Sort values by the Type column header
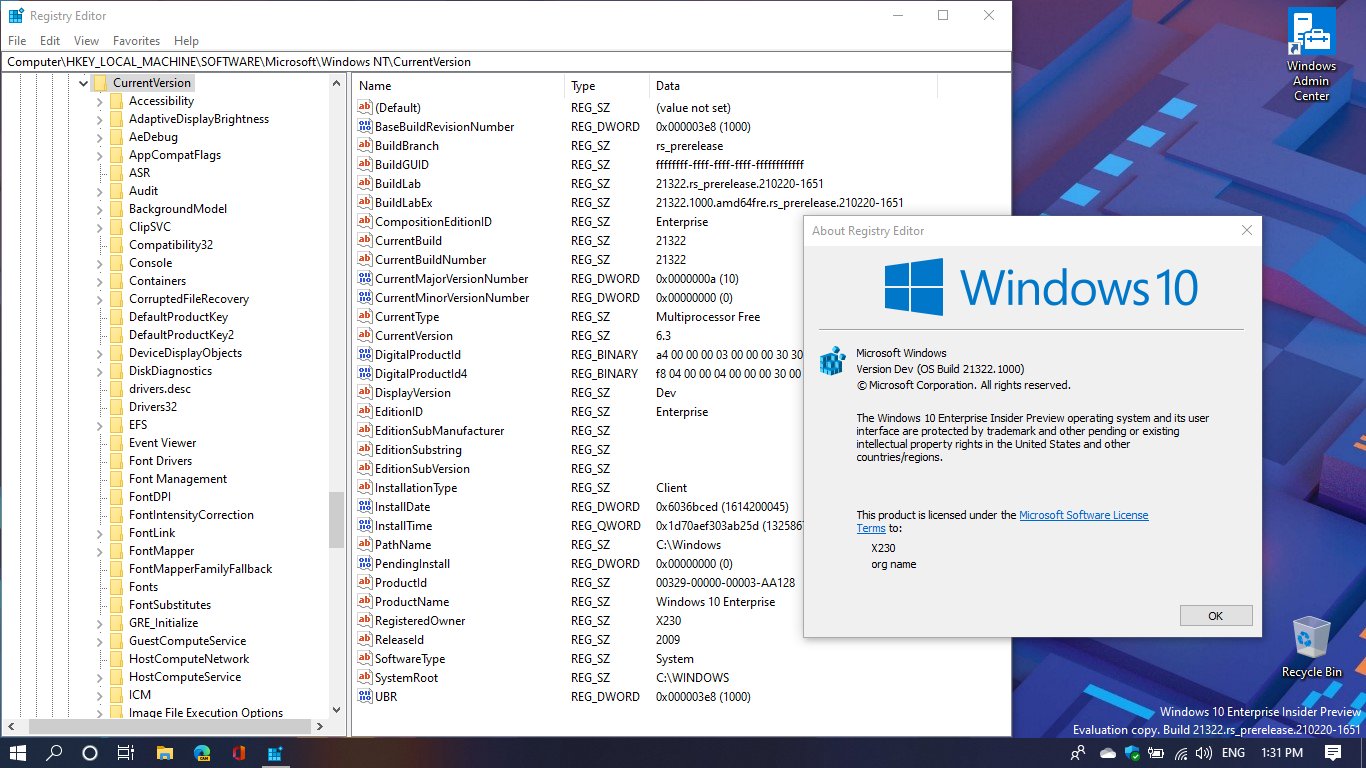 coord(607,86)
